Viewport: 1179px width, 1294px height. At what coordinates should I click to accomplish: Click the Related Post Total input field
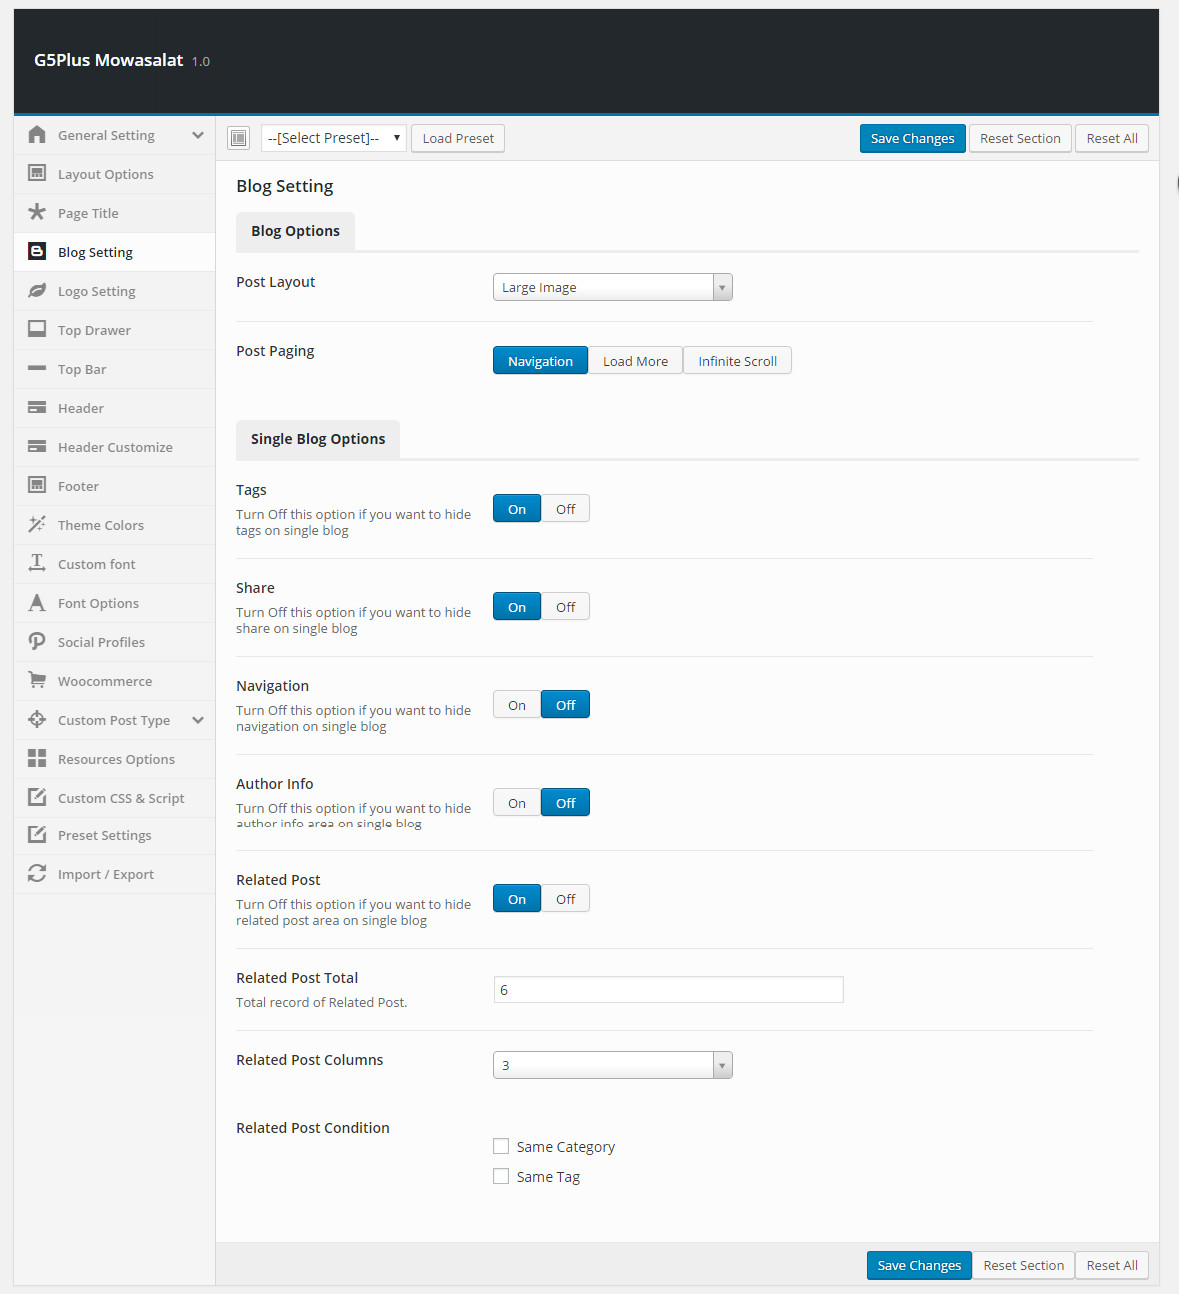[x=669, y=990]
